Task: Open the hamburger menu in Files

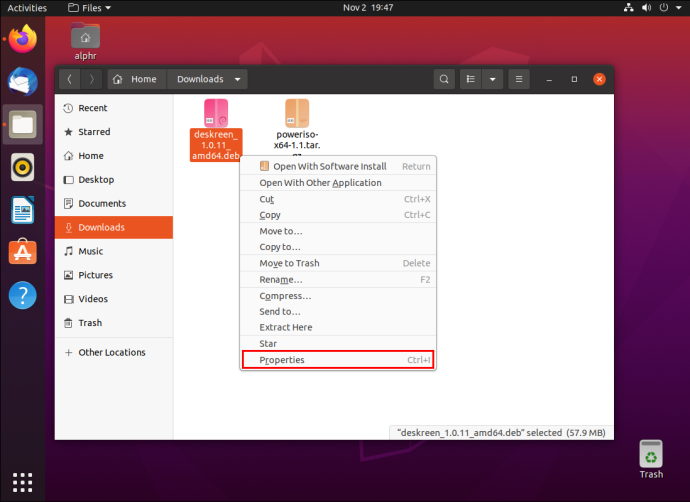Action: pos(519,79)
